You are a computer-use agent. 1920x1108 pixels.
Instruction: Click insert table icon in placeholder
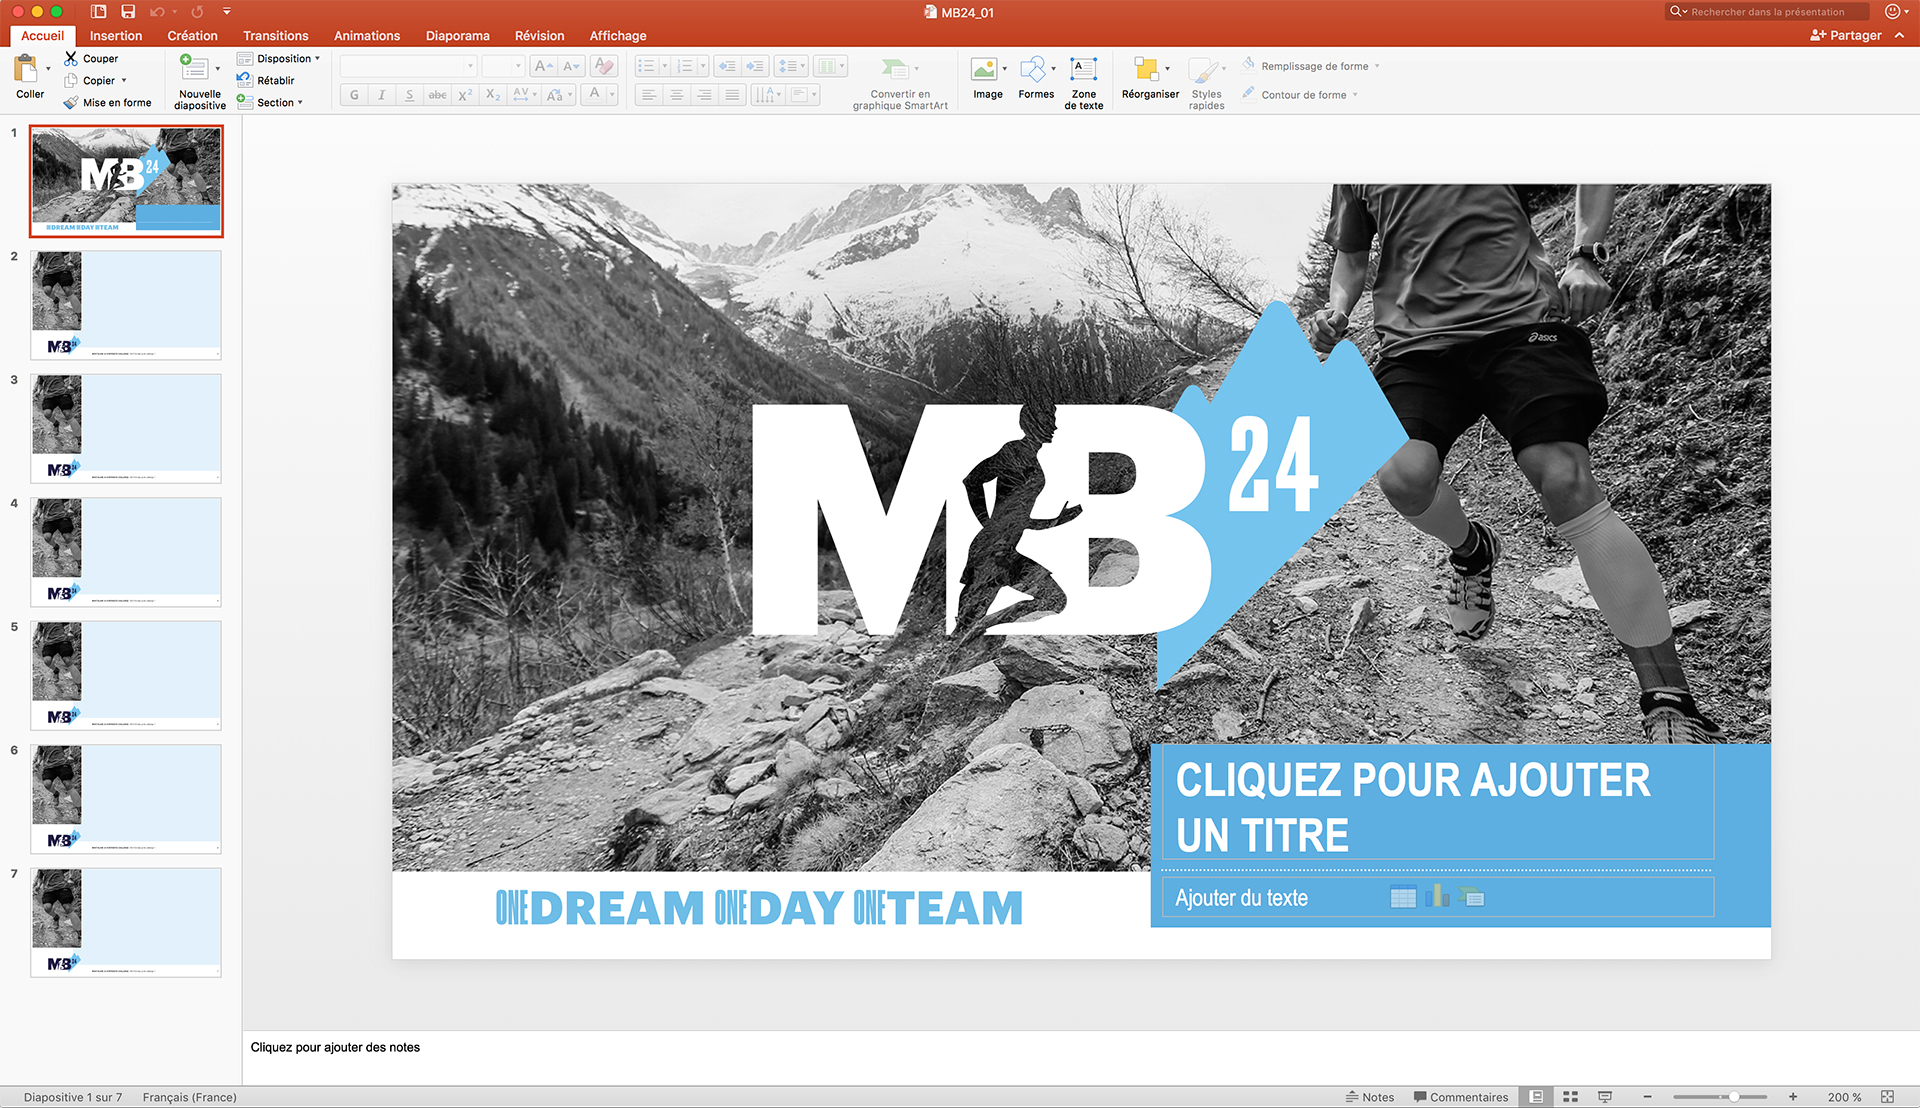1403,897
